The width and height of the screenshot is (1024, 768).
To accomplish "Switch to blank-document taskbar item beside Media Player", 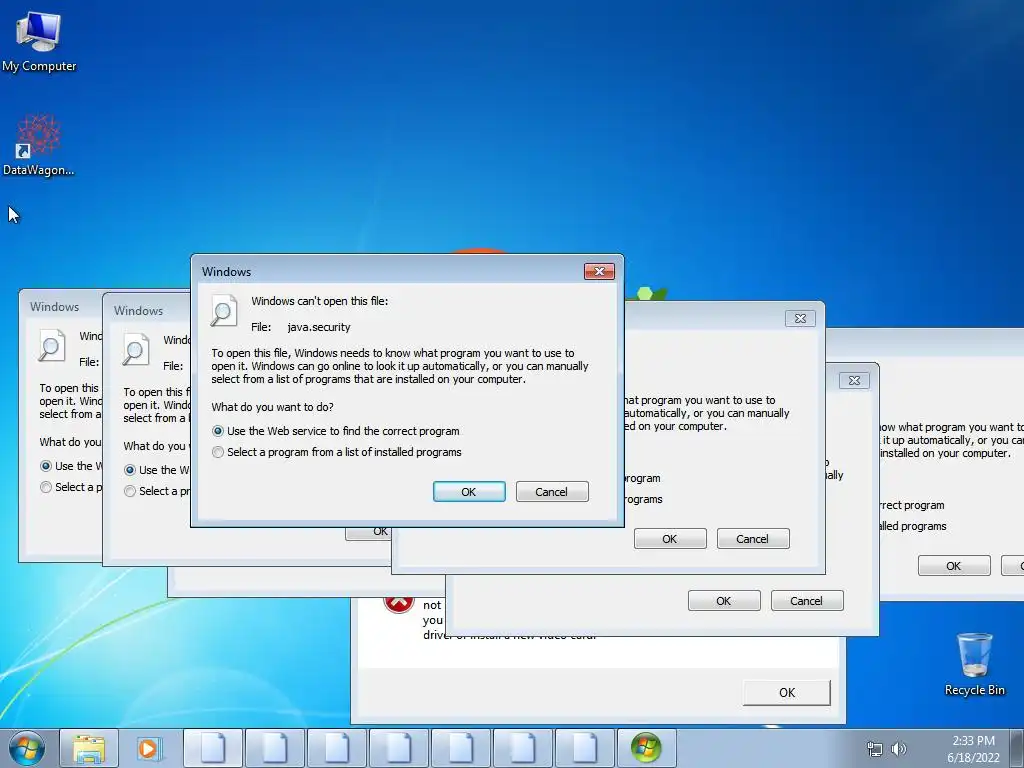I will click(x=212, y=748).
